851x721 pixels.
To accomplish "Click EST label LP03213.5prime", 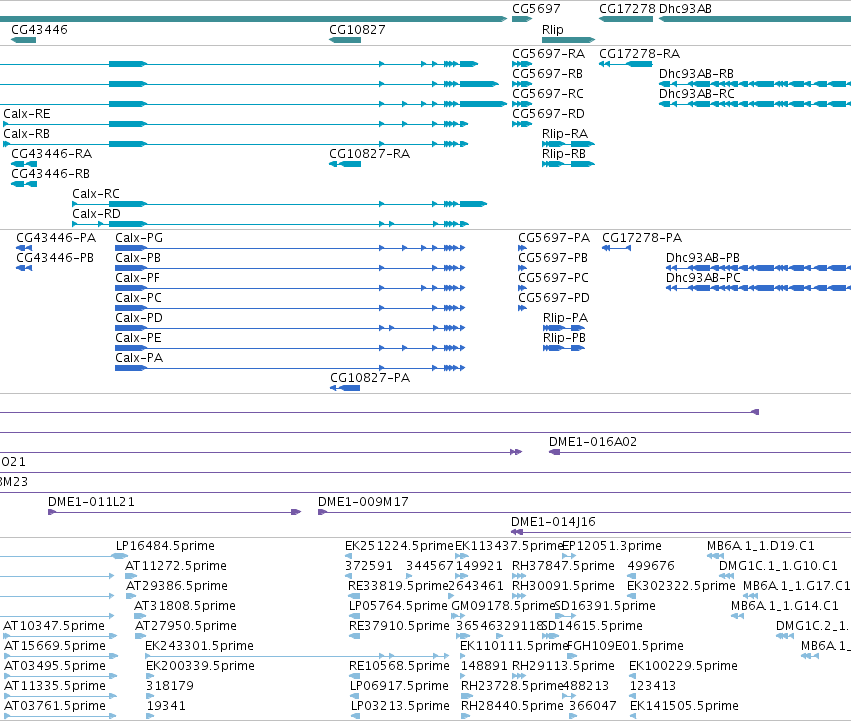I will (x=400, y=707).
